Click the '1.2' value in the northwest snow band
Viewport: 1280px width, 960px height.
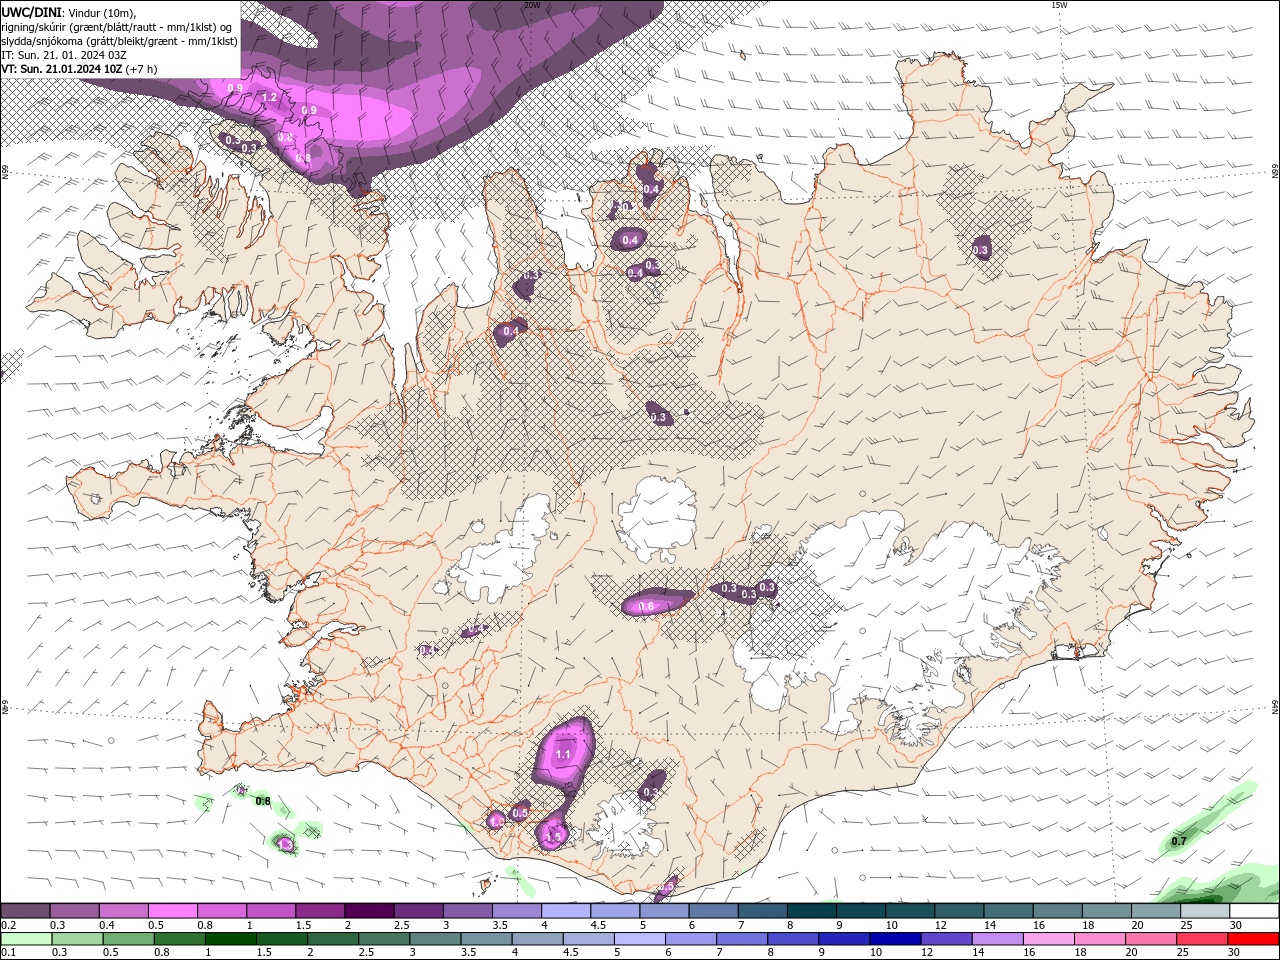269,97
